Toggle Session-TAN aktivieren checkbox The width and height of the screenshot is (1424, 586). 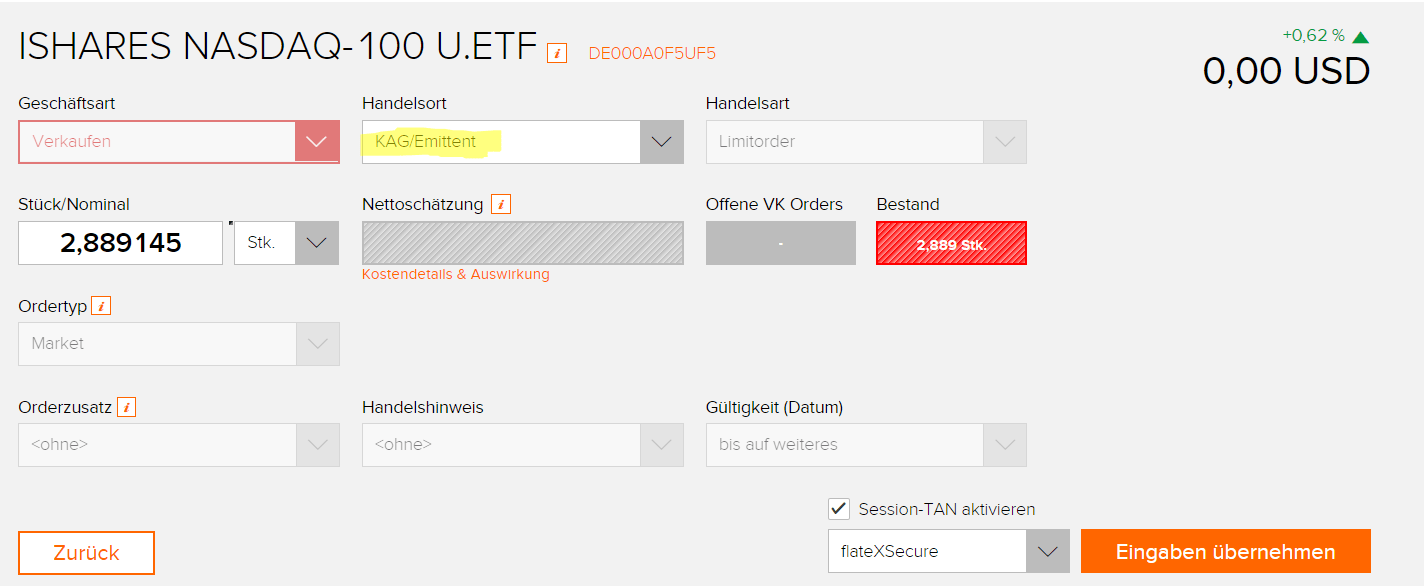click(839, 509)
